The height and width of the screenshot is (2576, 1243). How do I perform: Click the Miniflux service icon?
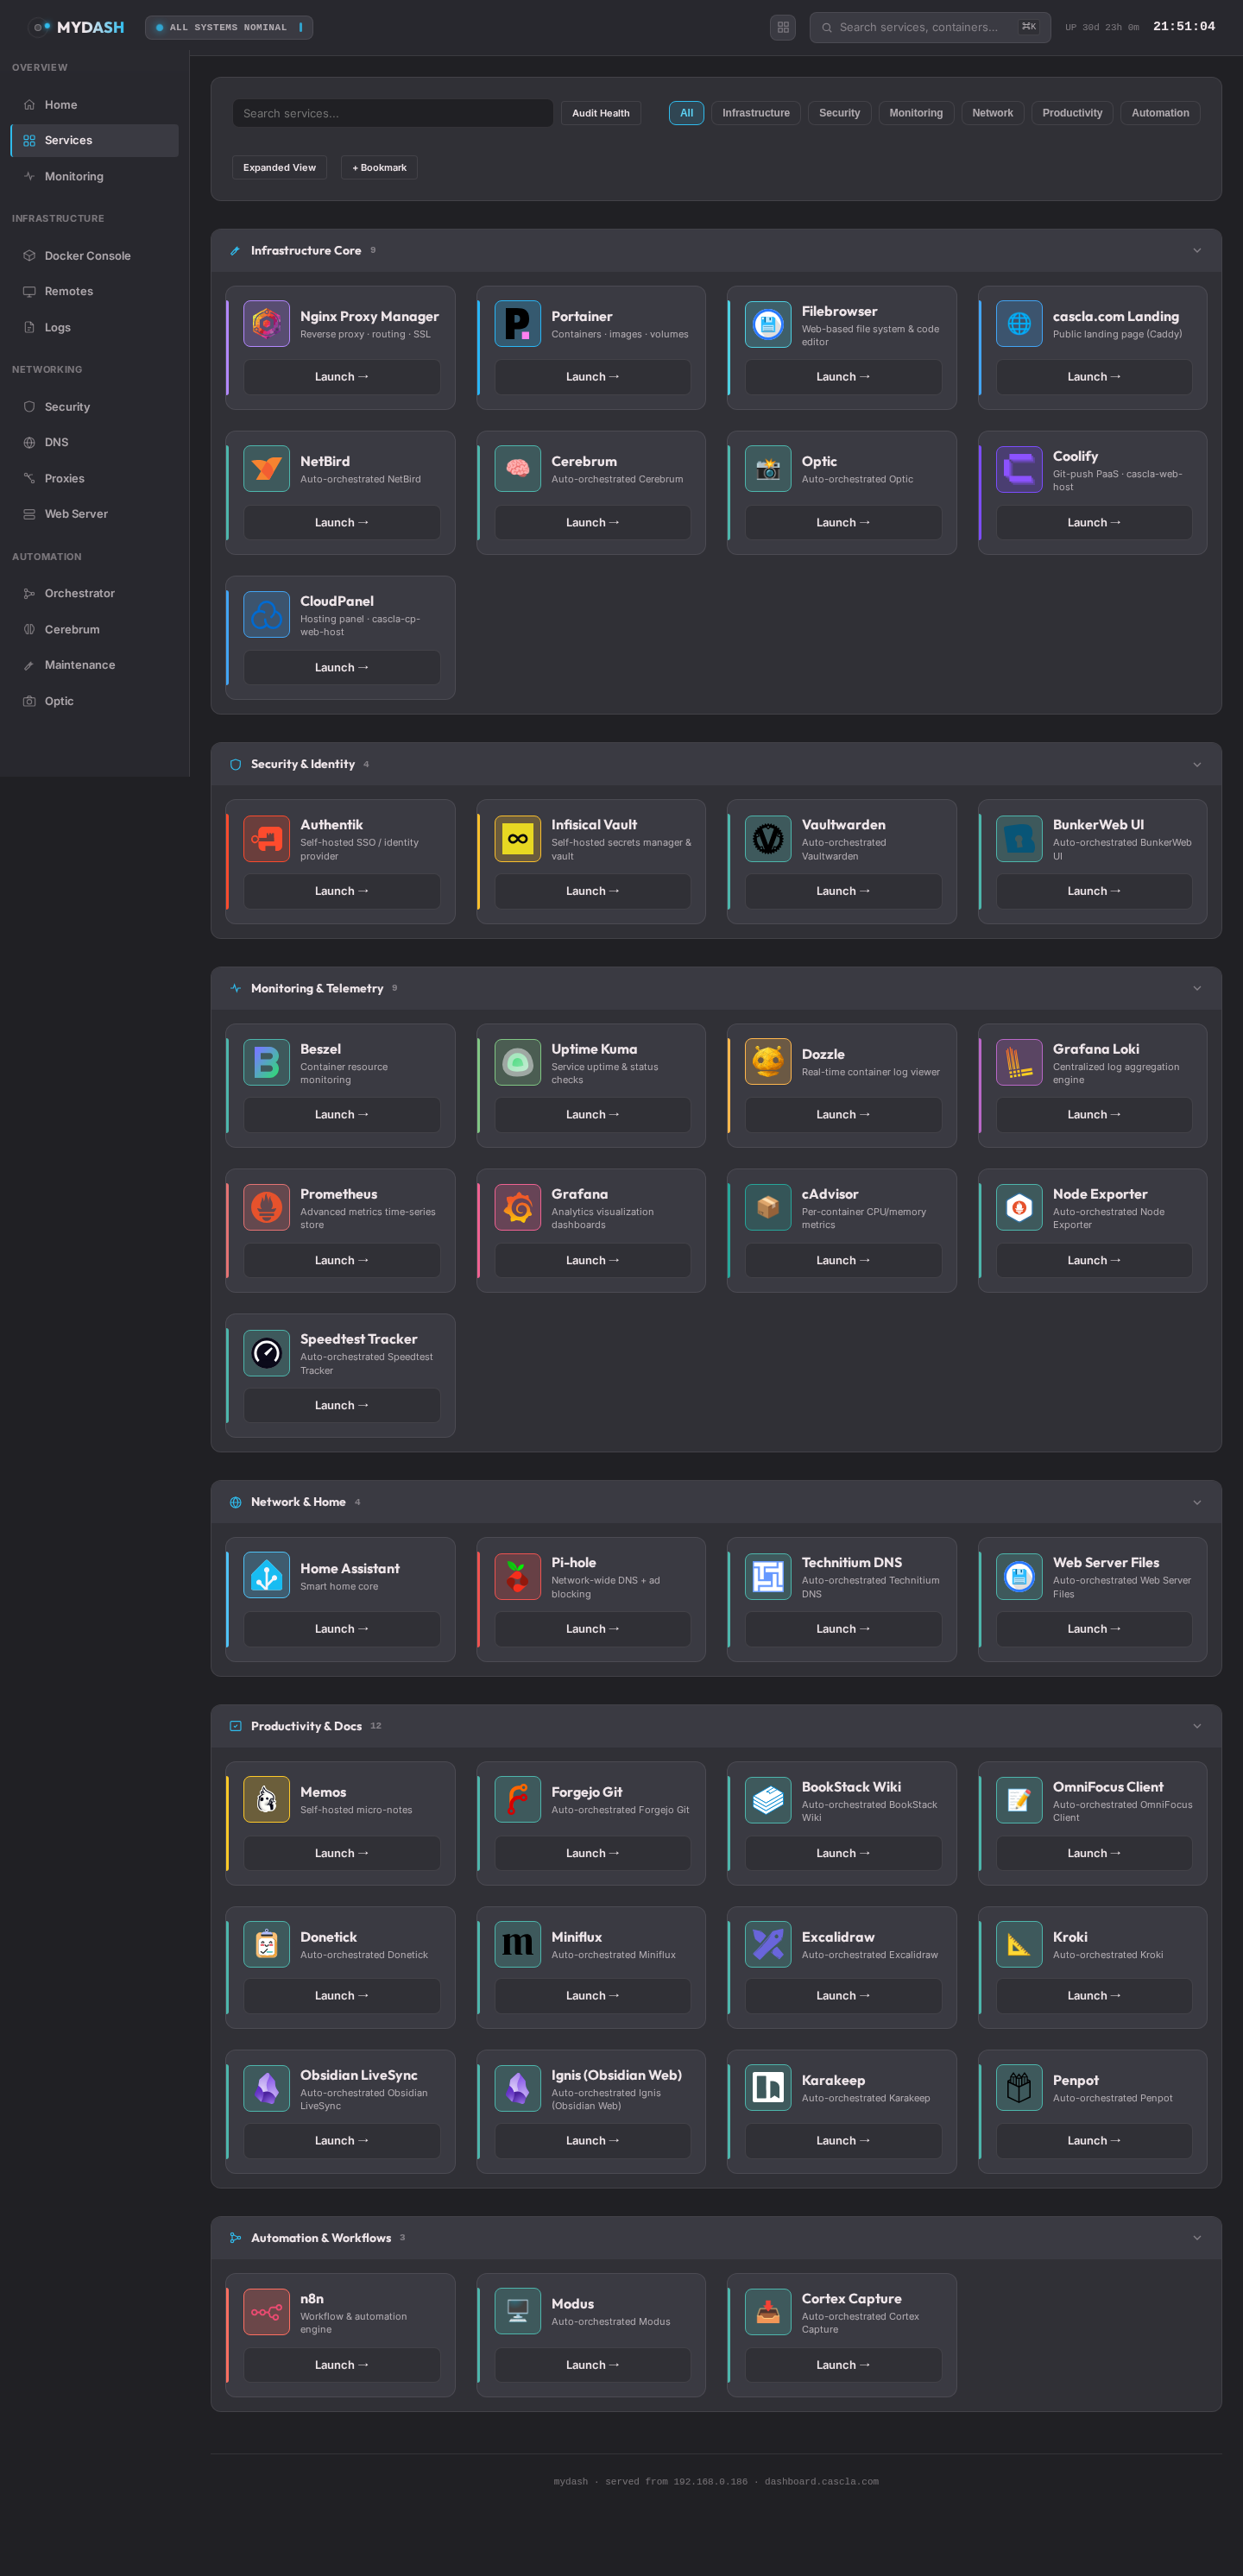coord(517,1945)
